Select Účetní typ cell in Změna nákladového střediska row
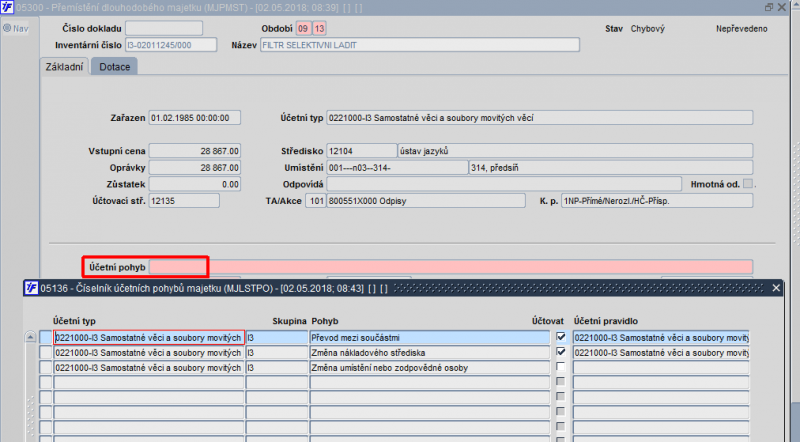This screenshot has height=442, width=800. (149, 353)
